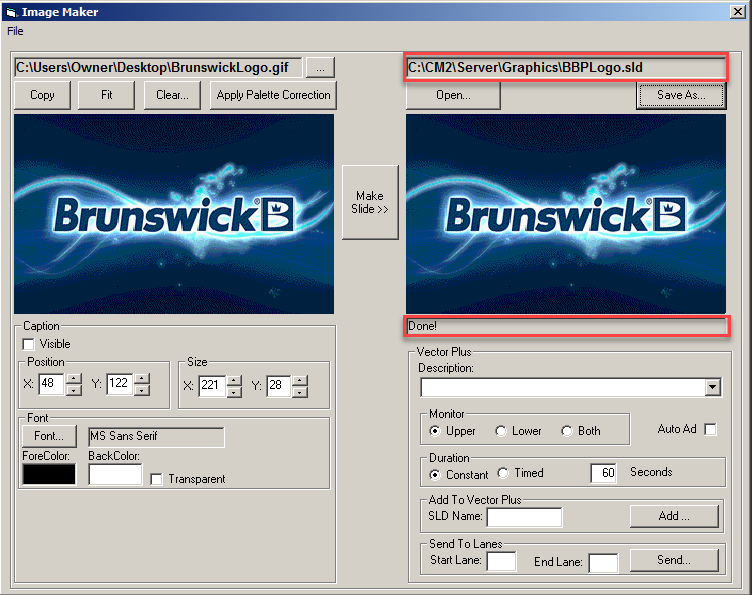Click the Seconds field showing 60

click(x=603, y=473)
